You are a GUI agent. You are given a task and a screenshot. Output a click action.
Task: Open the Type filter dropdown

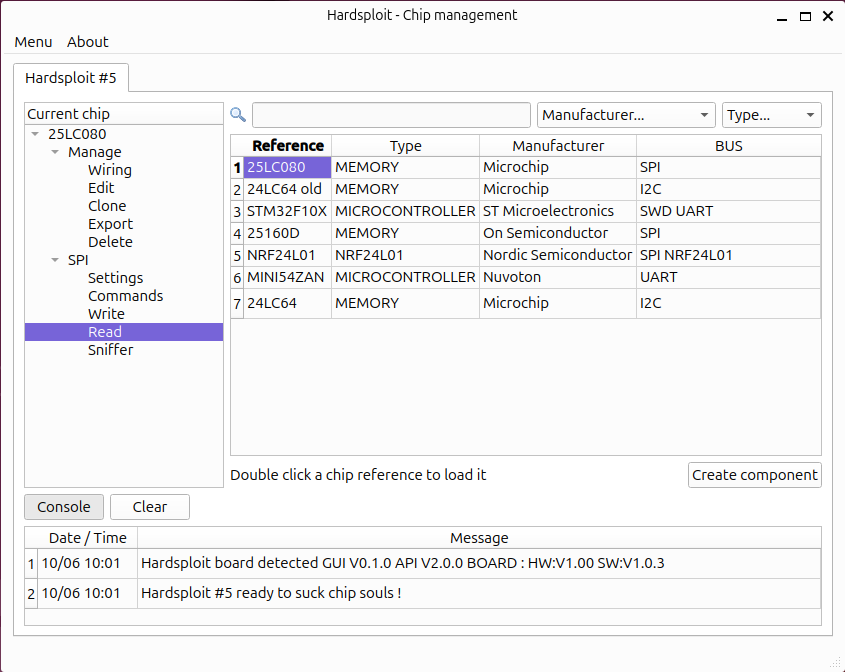(x=771, y=115)
